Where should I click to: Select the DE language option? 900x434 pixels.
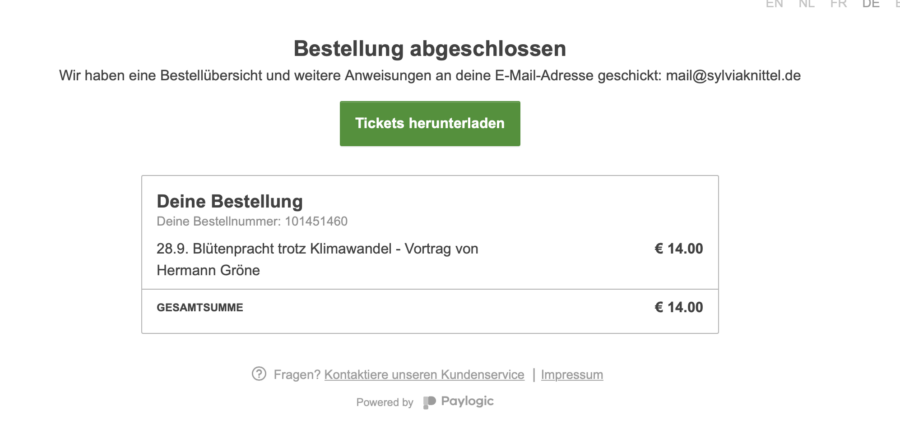[870, 4]
